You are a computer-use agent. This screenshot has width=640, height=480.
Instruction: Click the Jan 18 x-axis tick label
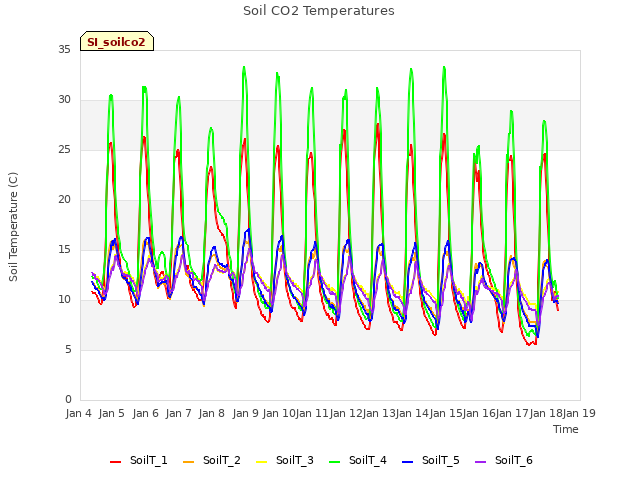(x=546, y=413)
